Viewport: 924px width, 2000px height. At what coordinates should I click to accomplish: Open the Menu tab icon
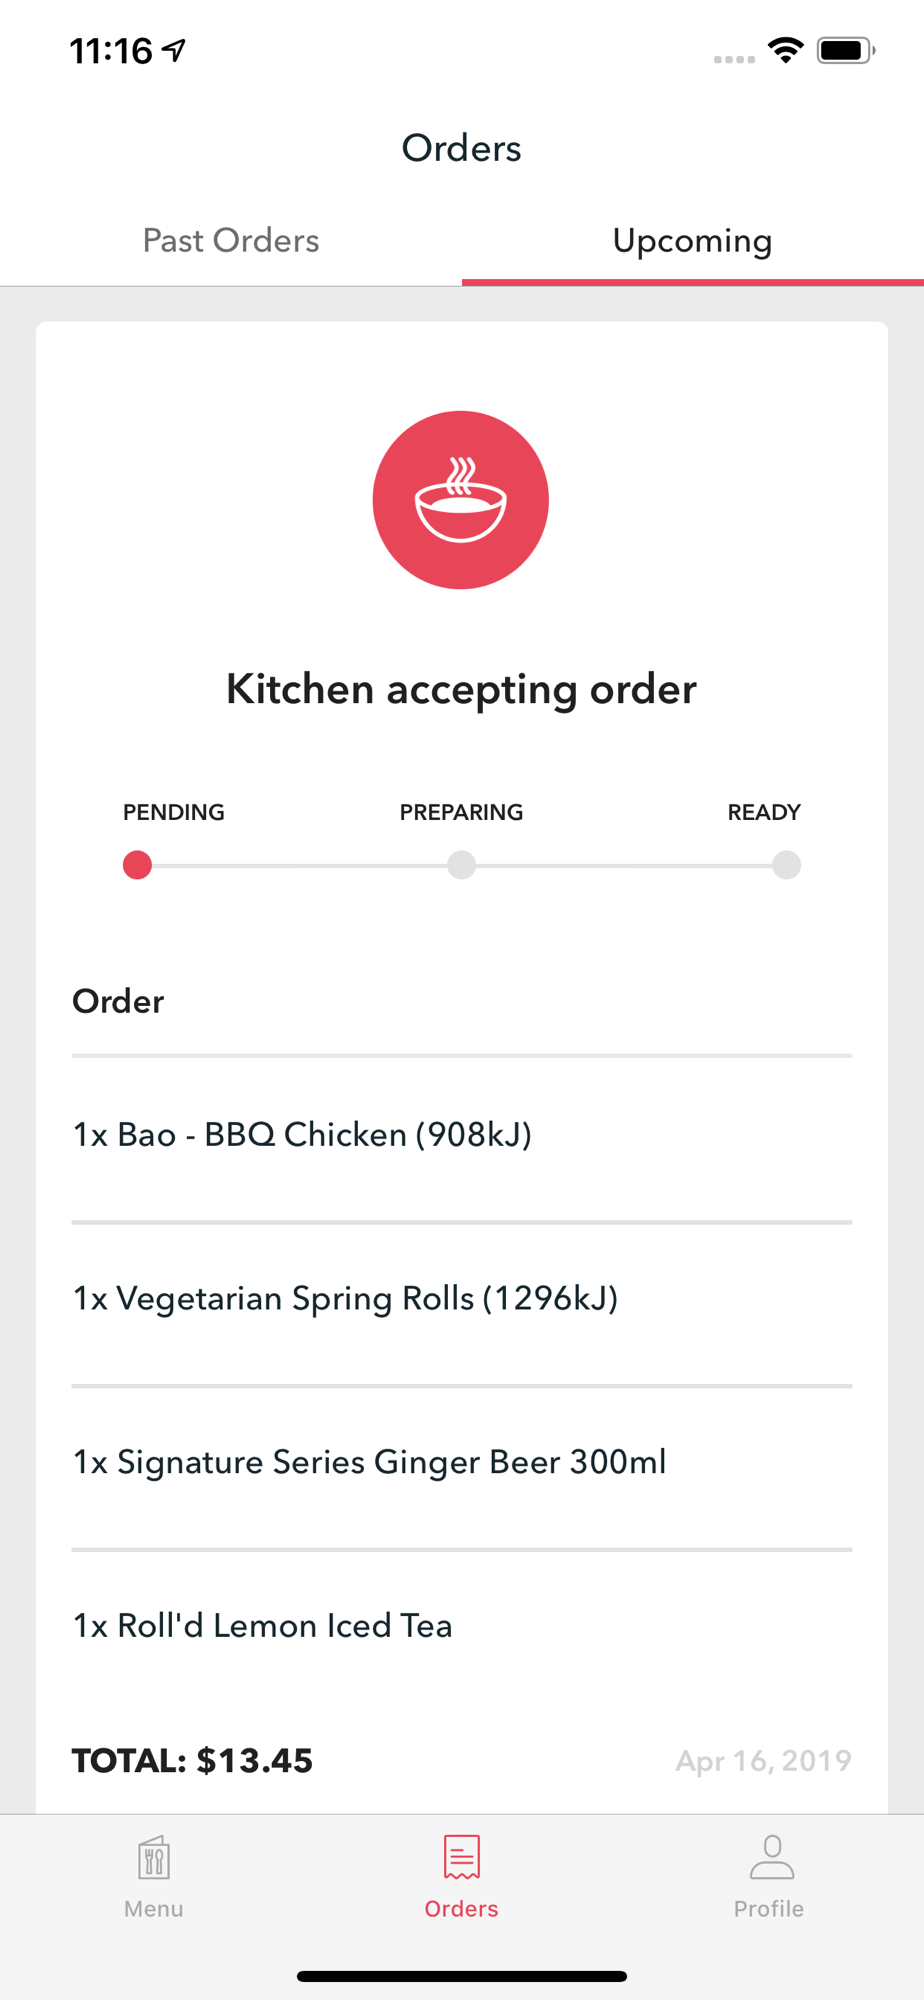pos(154,1859)
